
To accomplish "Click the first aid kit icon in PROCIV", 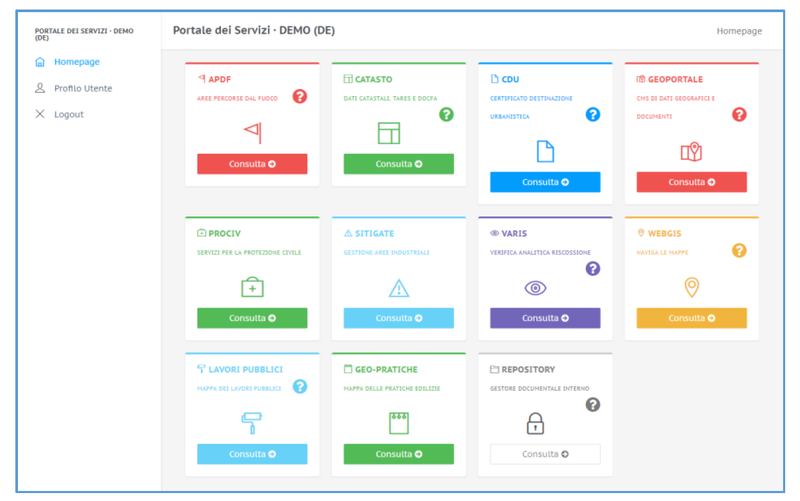I will tap(252, 287).
